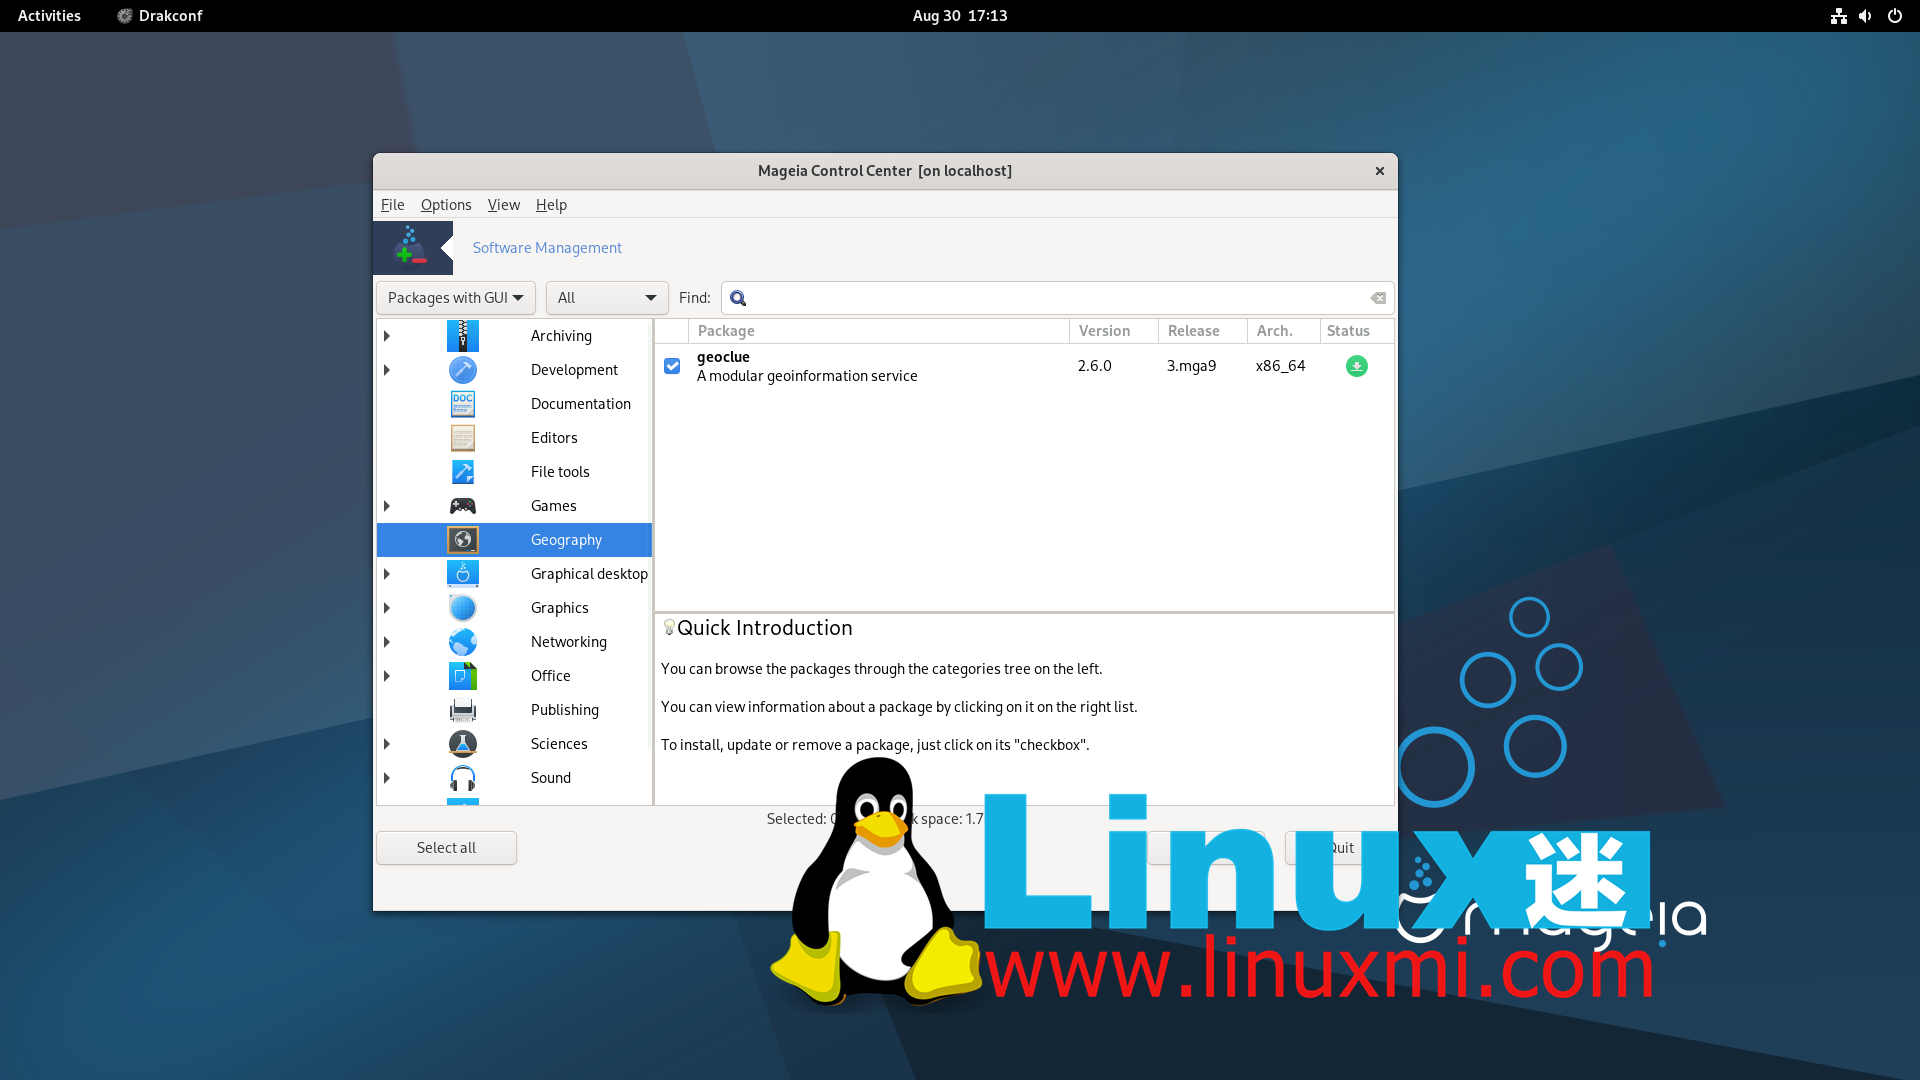Viewport: 1920px width, 1080px height.
Task: Open the power menu icon in top bar
Action: [x=1894, y=16]
